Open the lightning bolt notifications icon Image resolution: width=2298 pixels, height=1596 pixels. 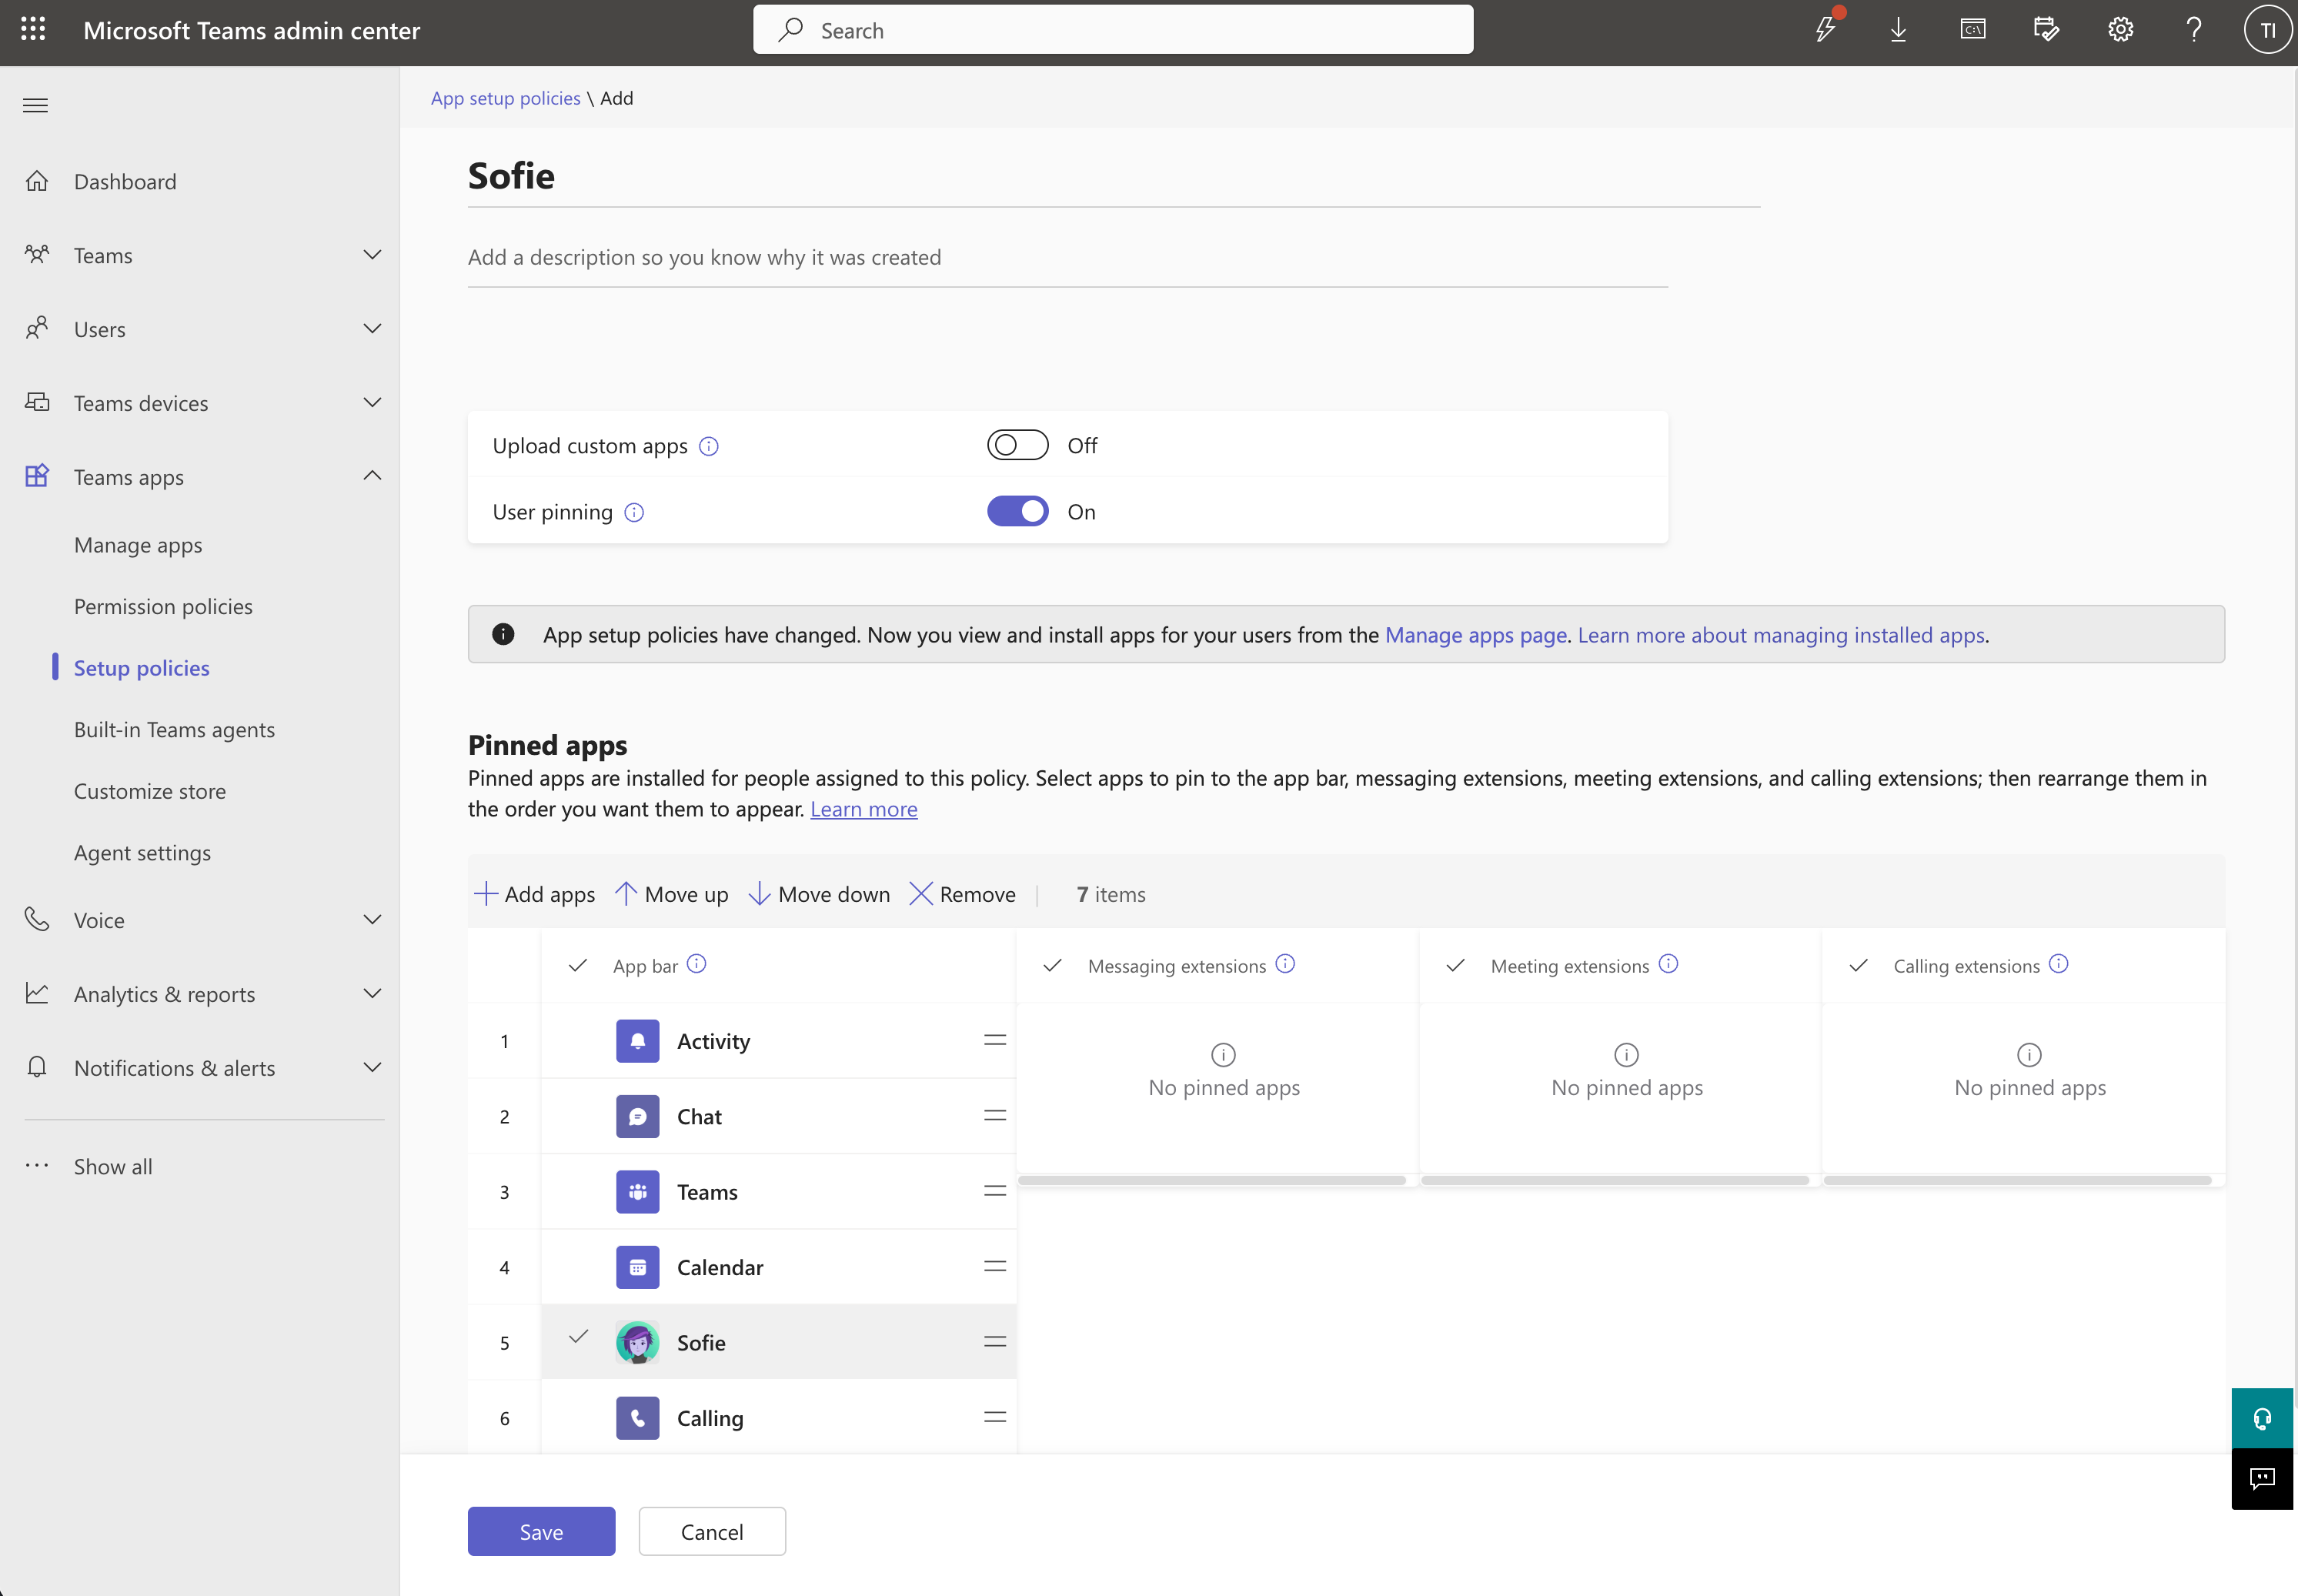1826,28
